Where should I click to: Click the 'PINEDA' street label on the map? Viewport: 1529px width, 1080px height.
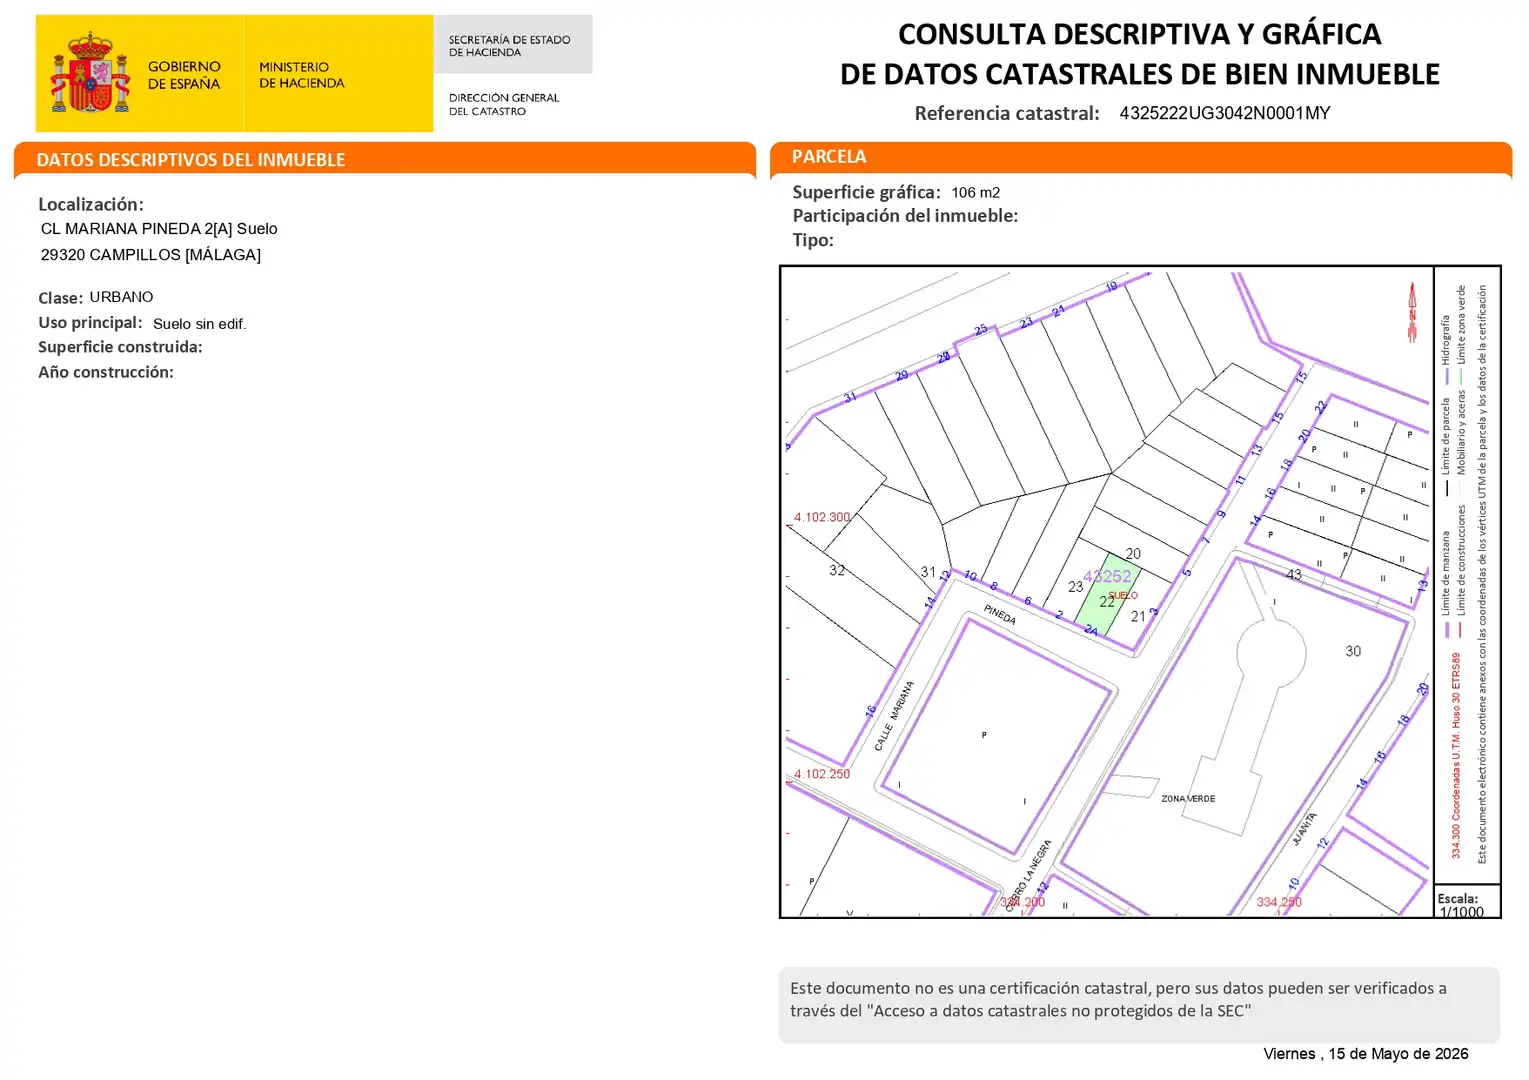pyautogui.click(x=999, y=614)
